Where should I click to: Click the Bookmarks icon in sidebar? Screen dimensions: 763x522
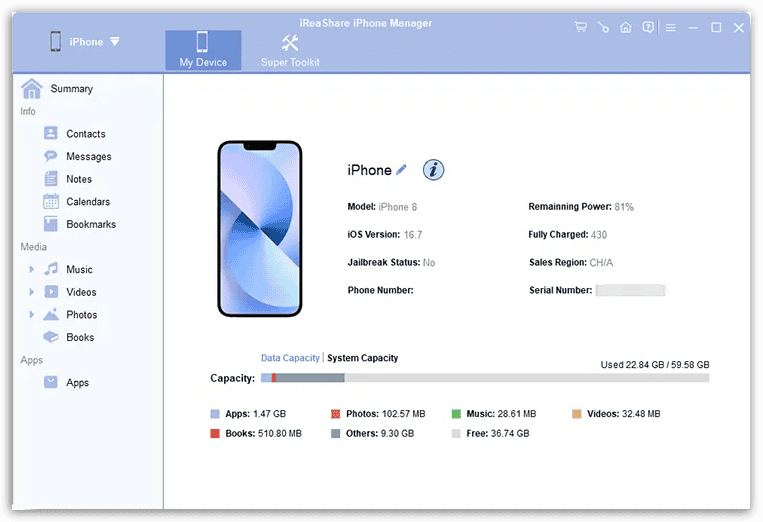coord(51,224)
